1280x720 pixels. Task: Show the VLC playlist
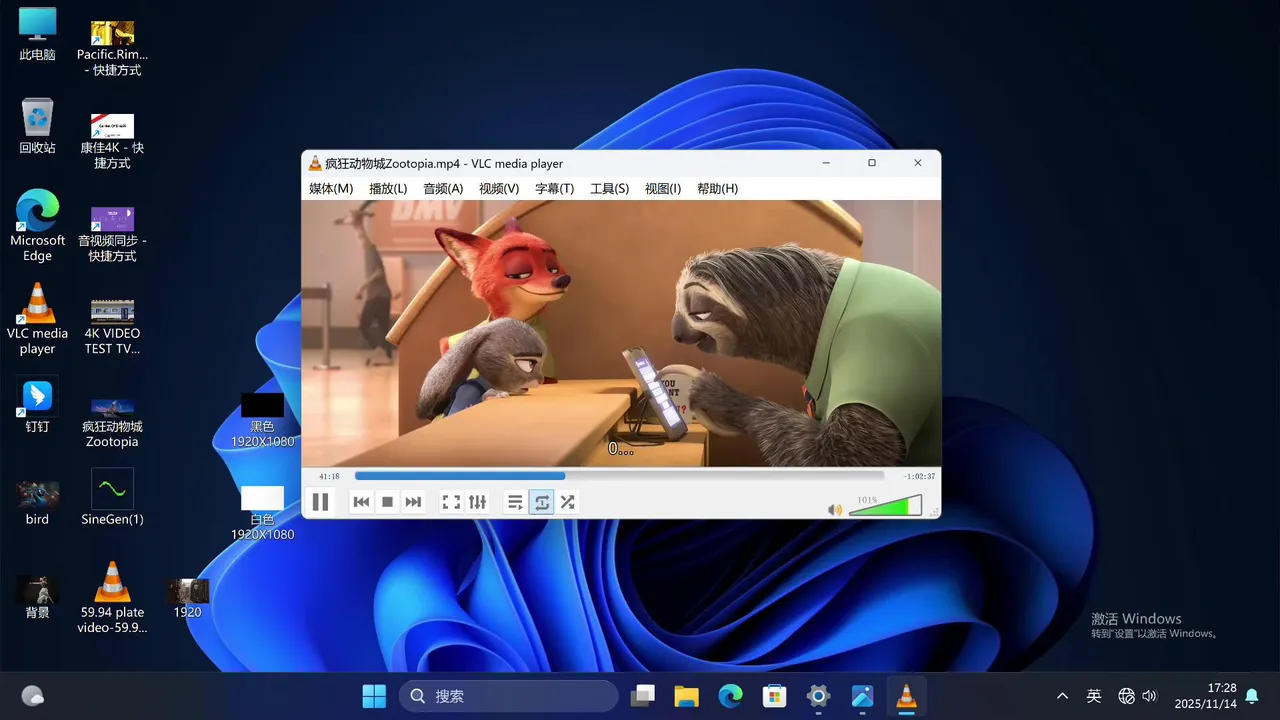515,502
